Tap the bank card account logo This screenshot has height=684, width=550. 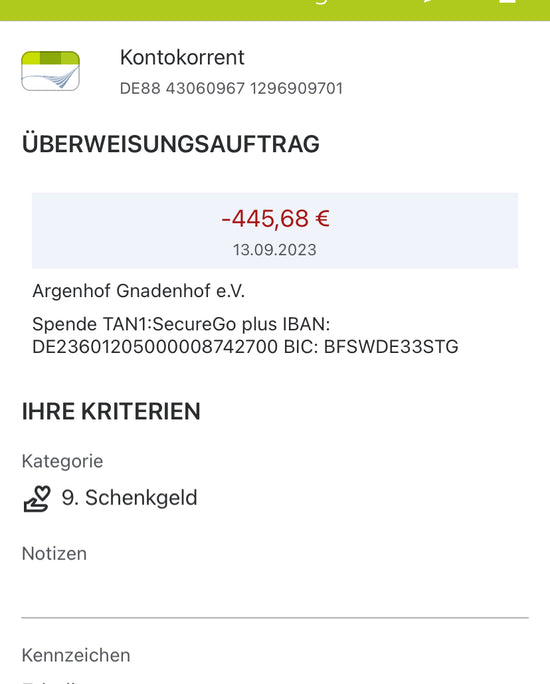(x=51, y=71)
